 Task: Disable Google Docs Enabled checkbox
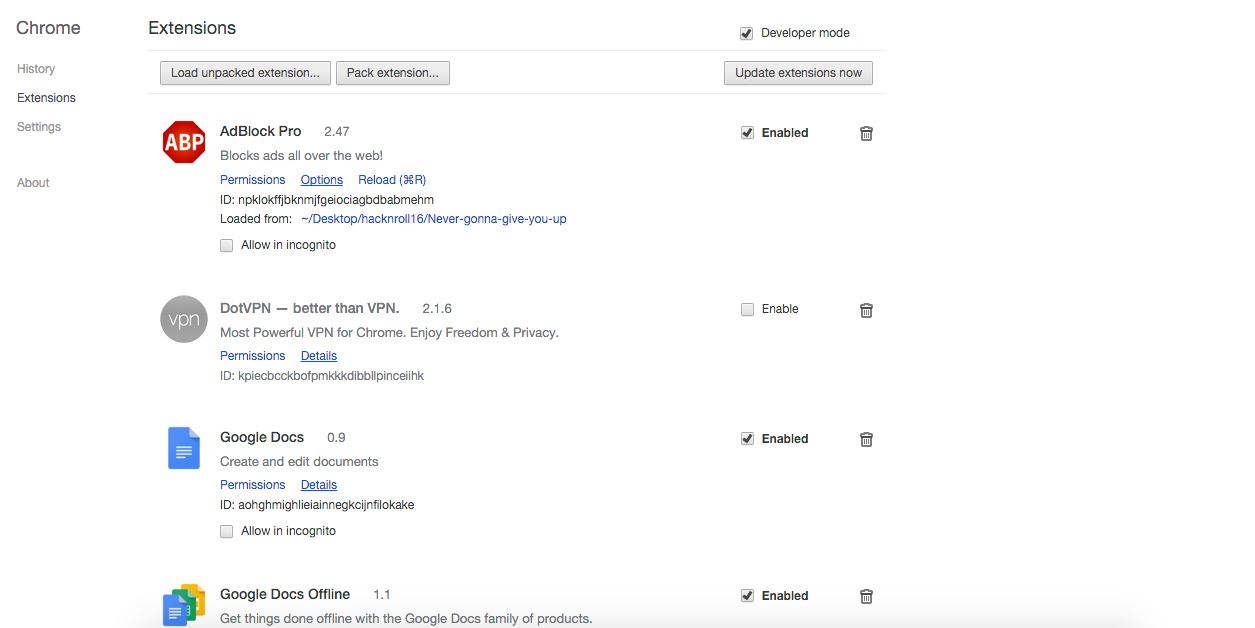coord(747,439)
